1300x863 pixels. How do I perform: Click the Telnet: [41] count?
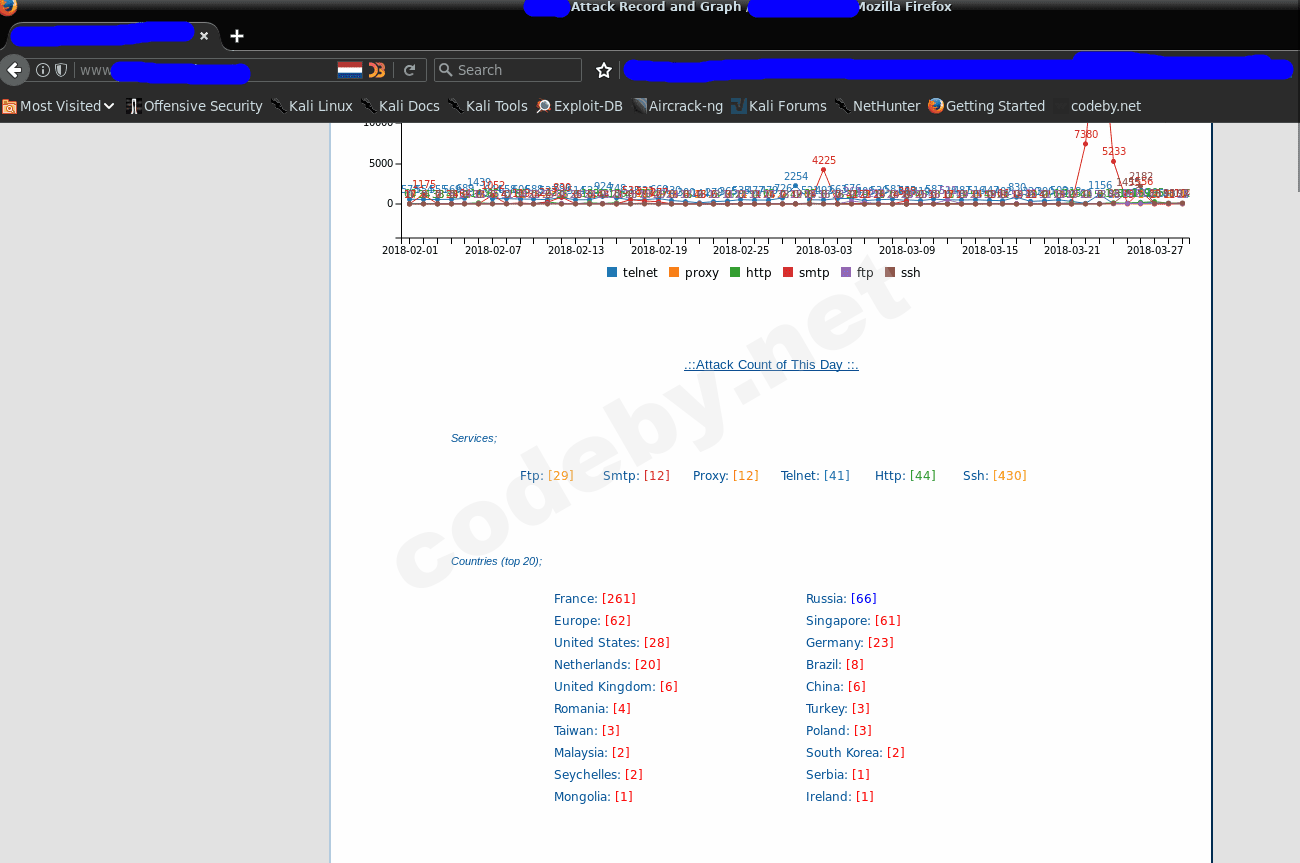point(815,476)
